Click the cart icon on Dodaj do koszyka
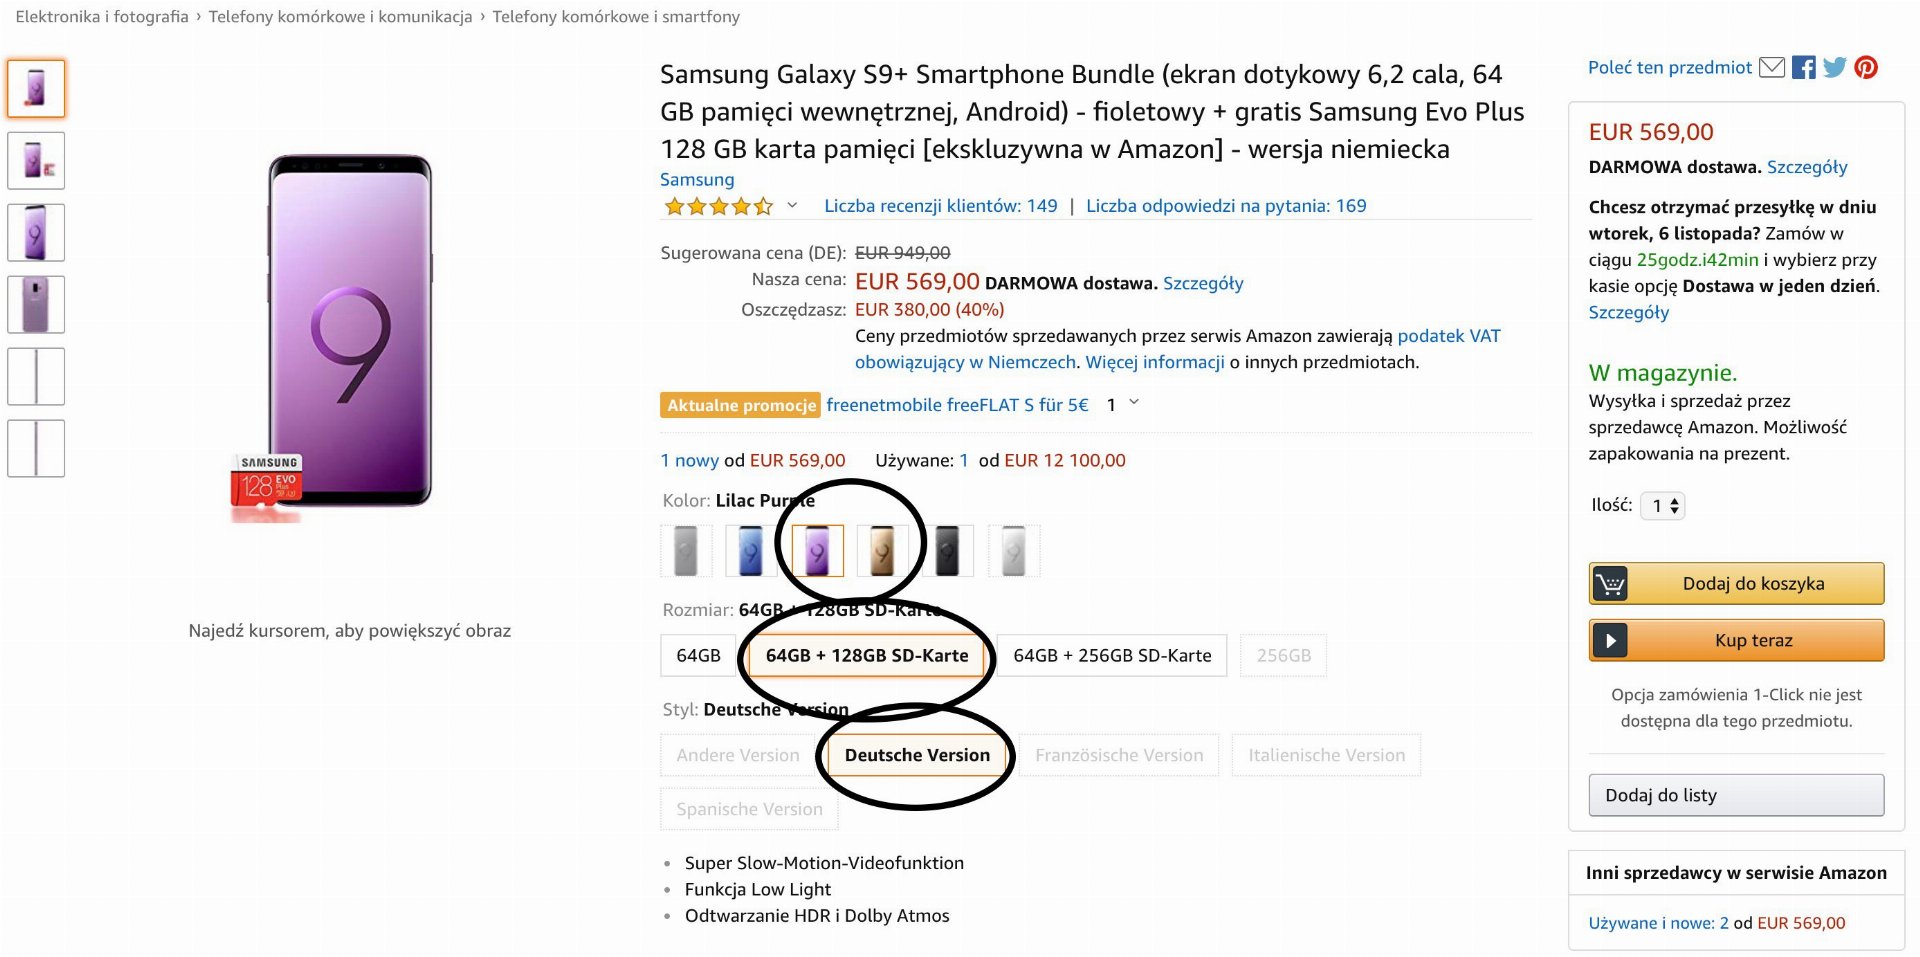Screen dimensions: 1920x957 (x=1610, y=583)
